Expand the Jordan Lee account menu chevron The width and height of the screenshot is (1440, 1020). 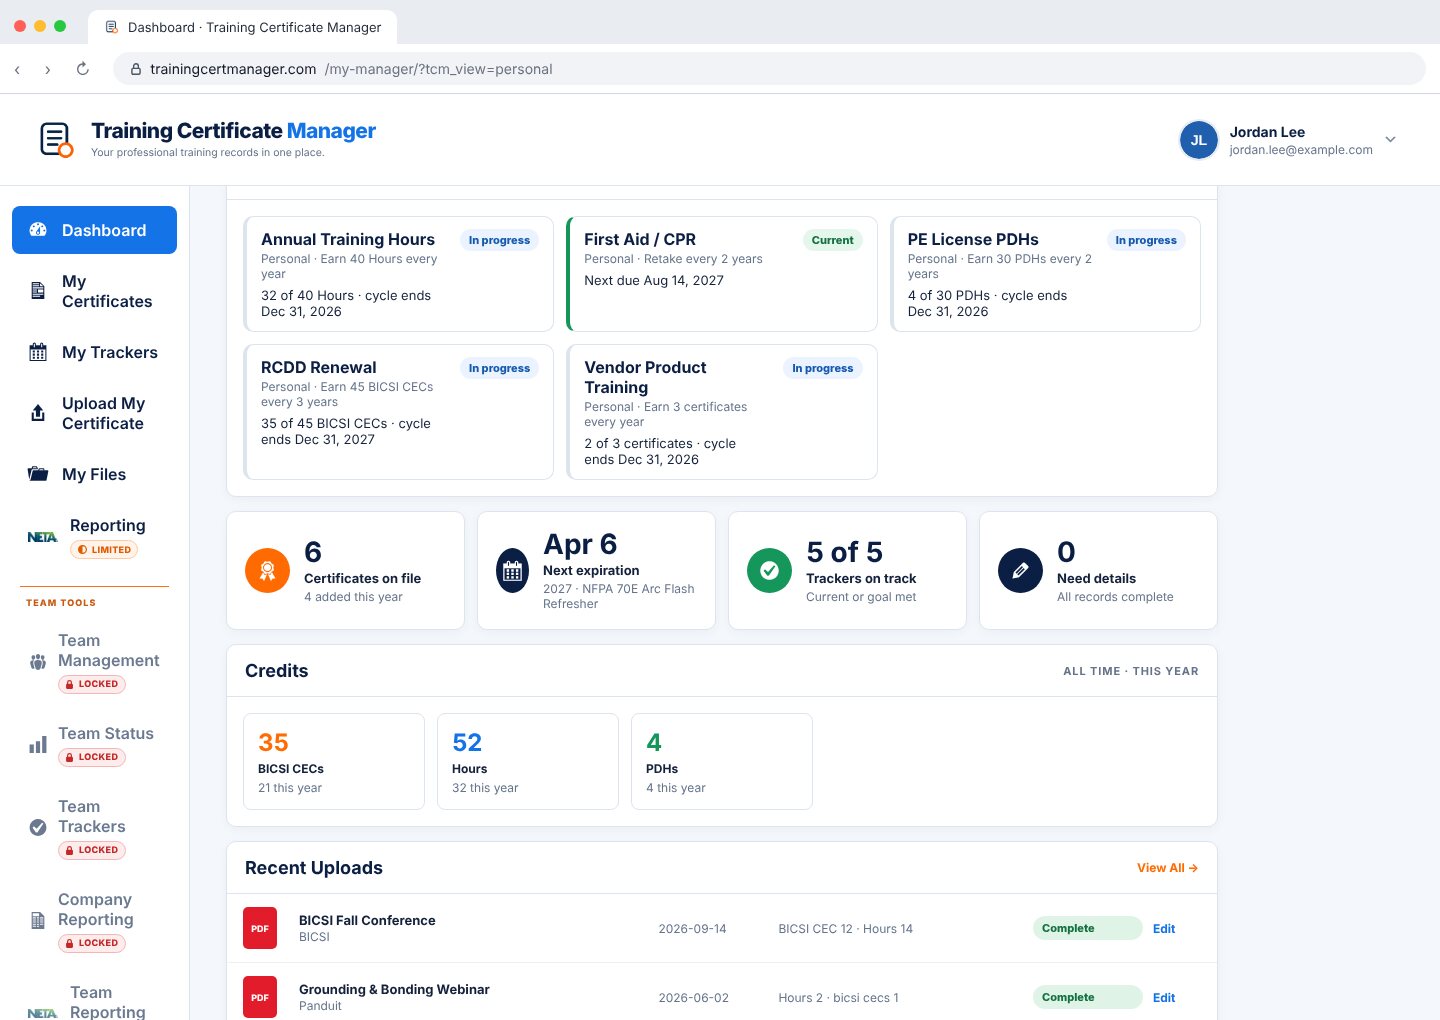1390,139
